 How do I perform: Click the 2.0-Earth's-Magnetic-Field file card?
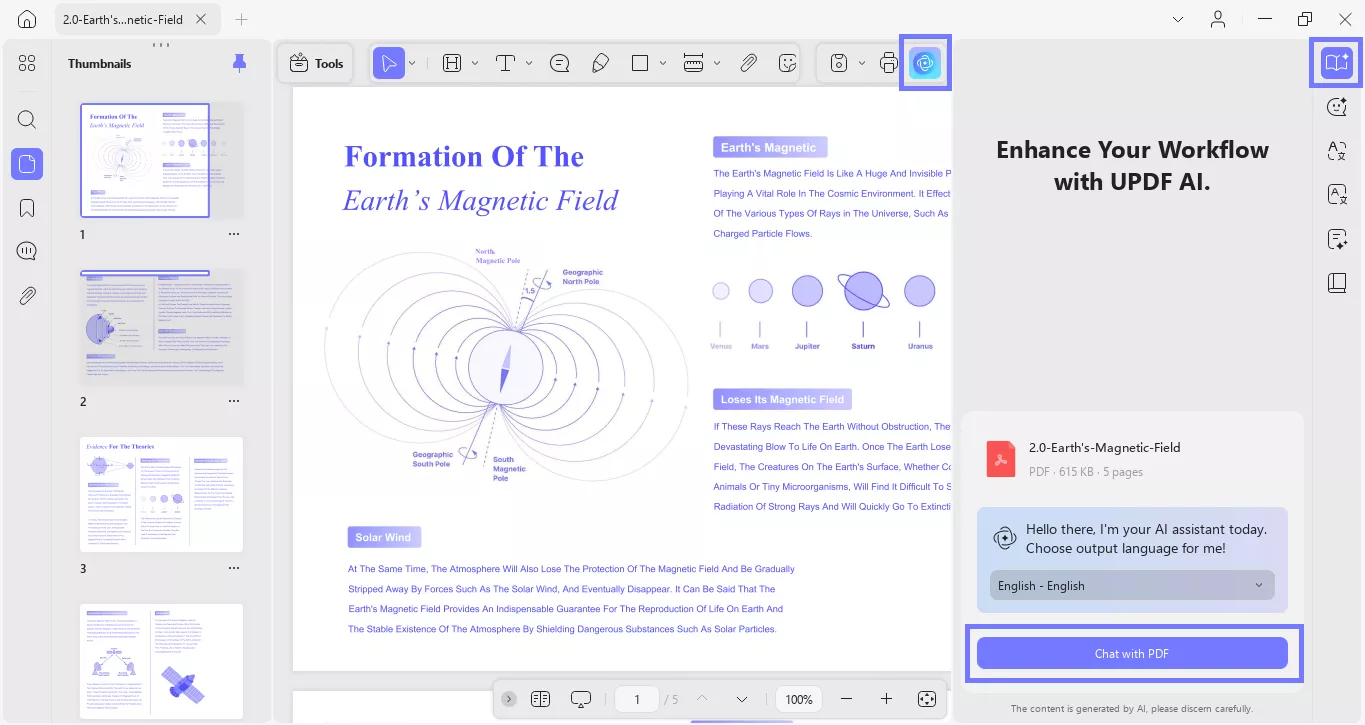coord(1132,459)
